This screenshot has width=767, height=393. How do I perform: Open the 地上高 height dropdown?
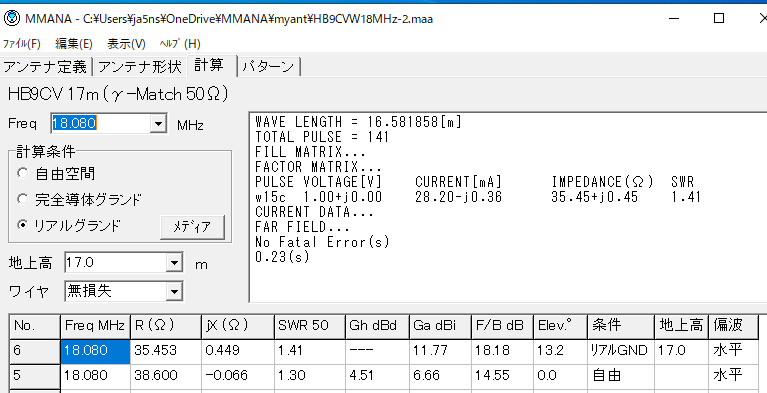click(174, 264)
